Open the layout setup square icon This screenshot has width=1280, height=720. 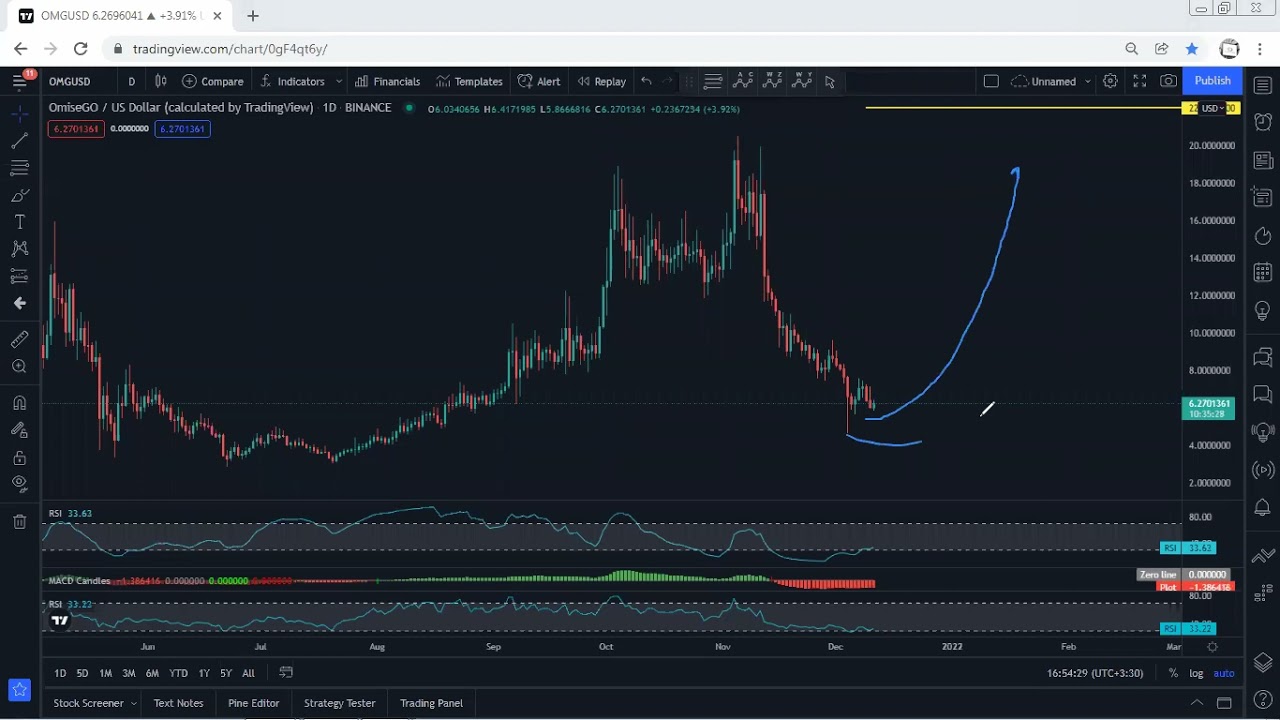991,81
